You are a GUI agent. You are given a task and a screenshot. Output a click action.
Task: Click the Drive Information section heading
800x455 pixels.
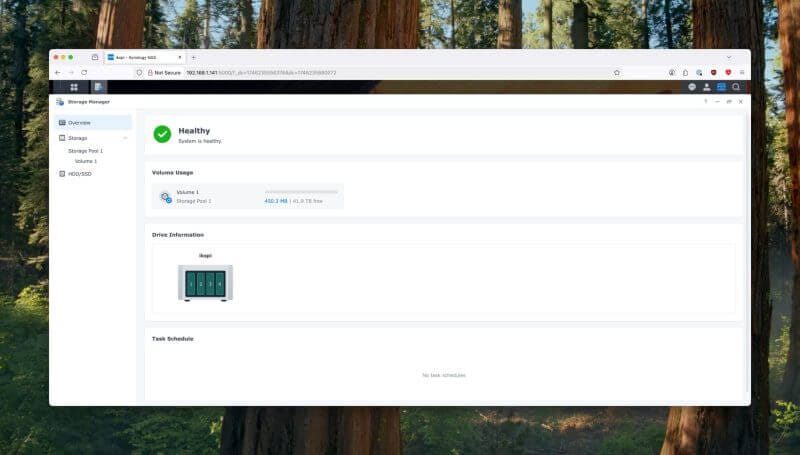pos(178,235)
